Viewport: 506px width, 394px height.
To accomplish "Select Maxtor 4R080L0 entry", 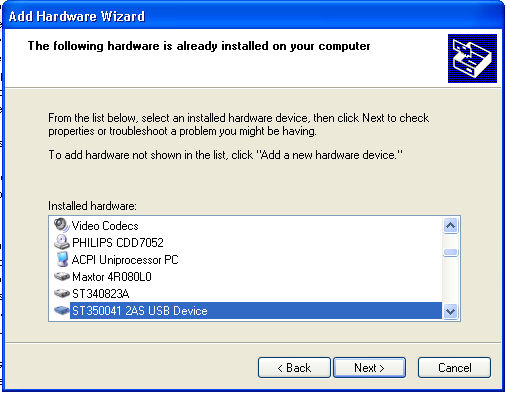I will click(x=112, y=277).
